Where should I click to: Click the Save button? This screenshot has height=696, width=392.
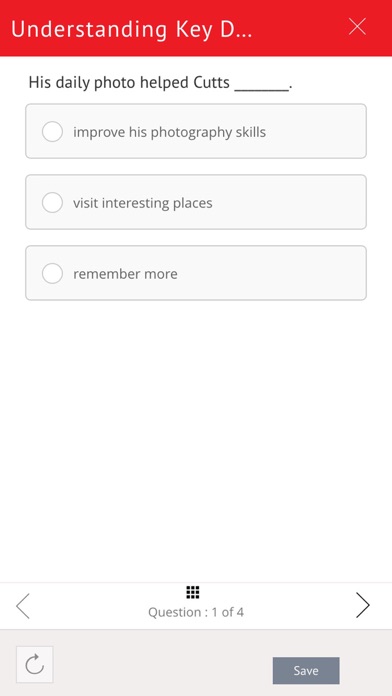point(306,670)
